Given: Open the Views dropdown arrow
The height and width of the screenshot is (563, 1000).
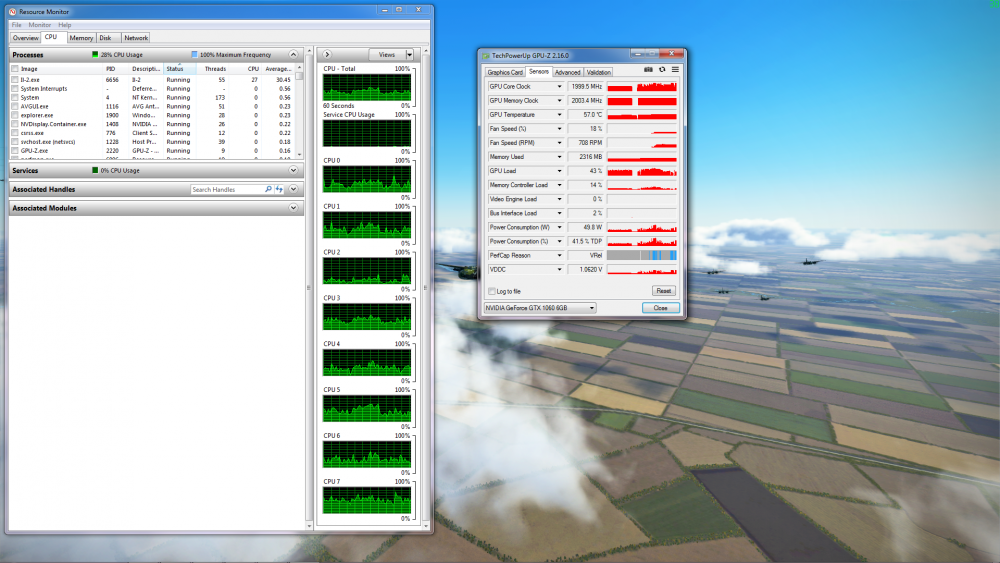Looking at the screenshot, I should pos(409,55).
